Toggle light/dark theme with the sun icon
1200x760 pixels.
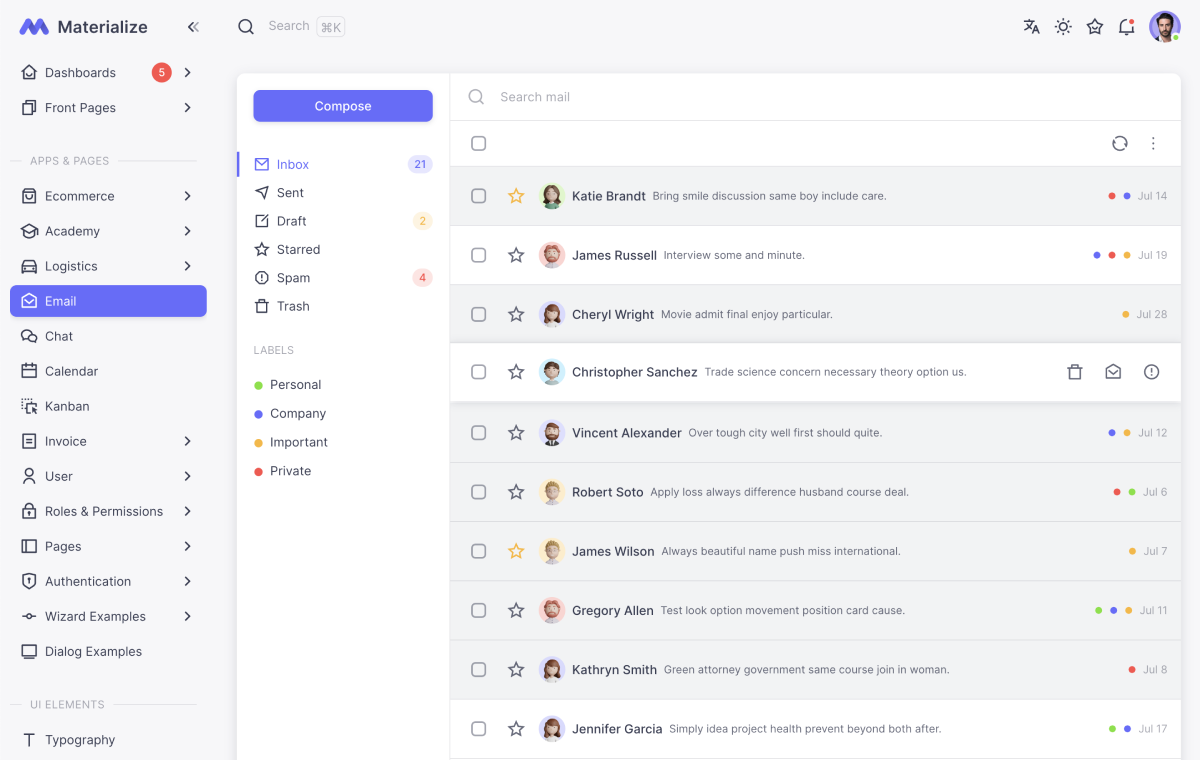(1063, 26)
